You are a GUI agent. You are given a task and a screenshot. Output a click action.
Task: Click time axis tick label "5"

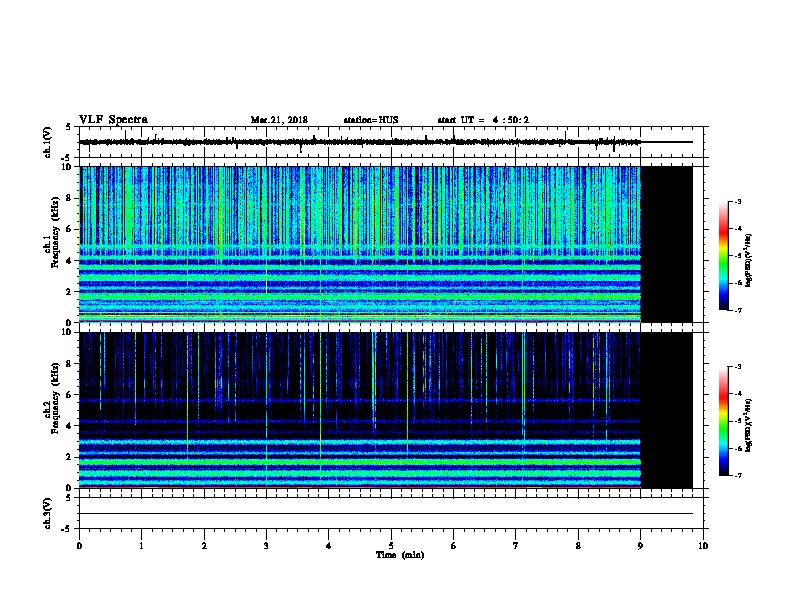(x=391, y=546)
